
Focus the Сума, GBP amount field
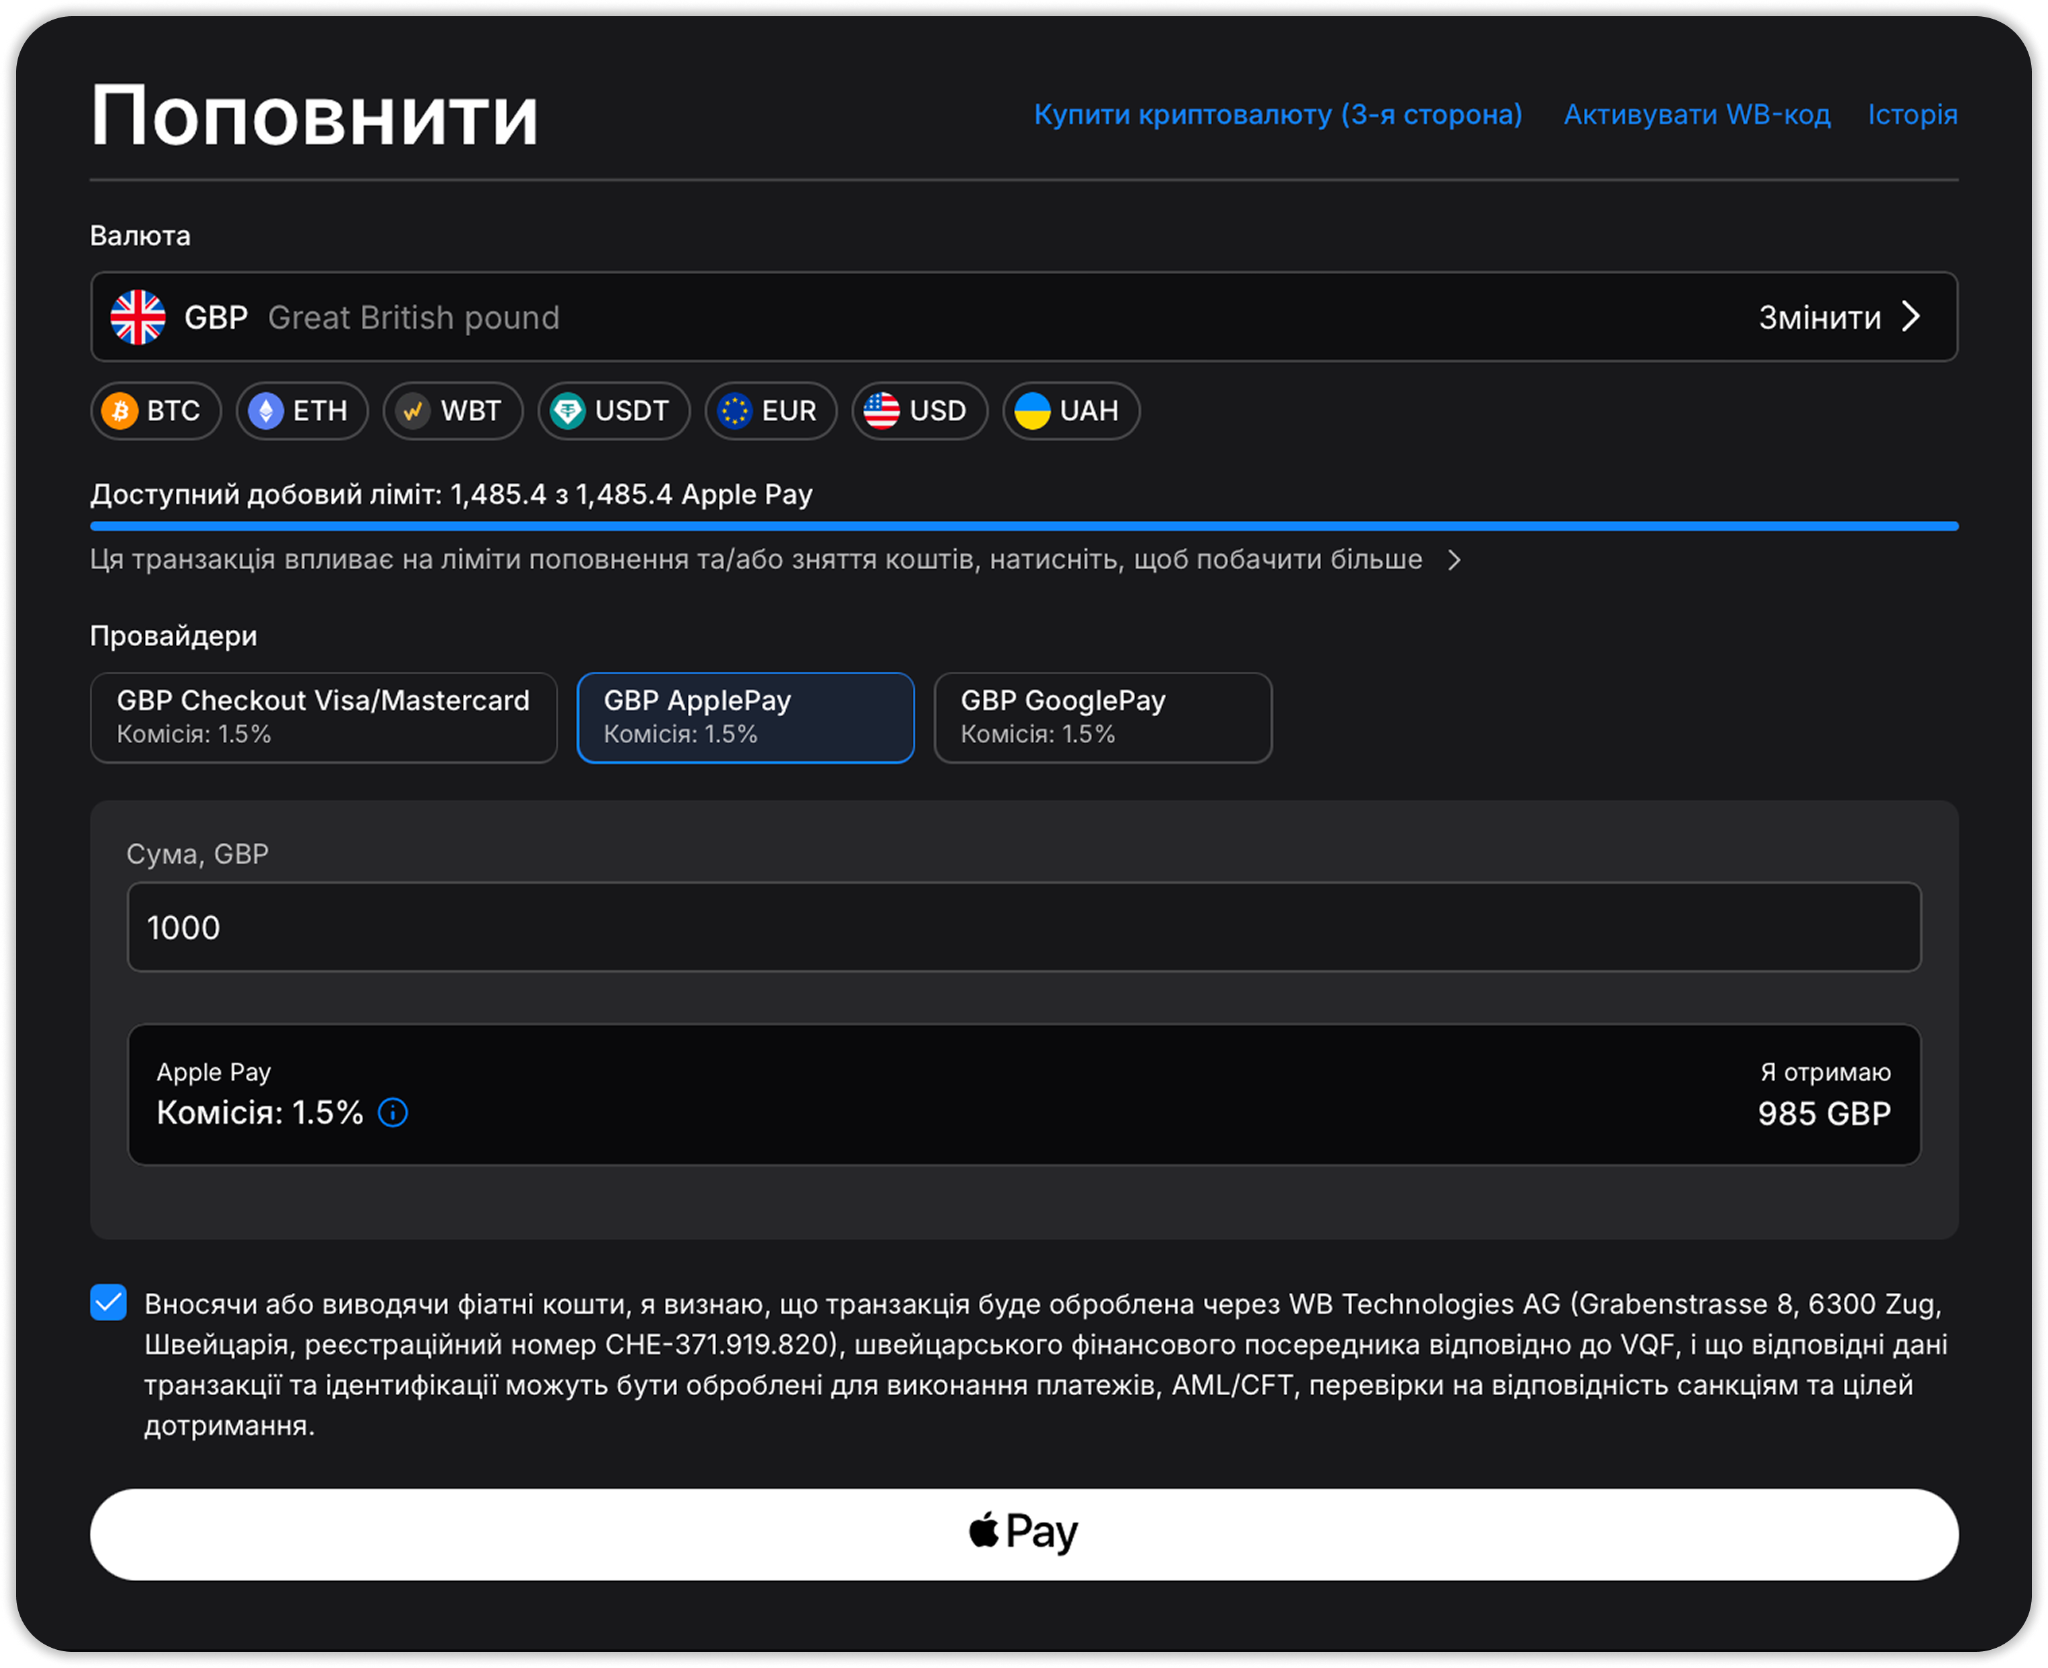point(1024,927)
